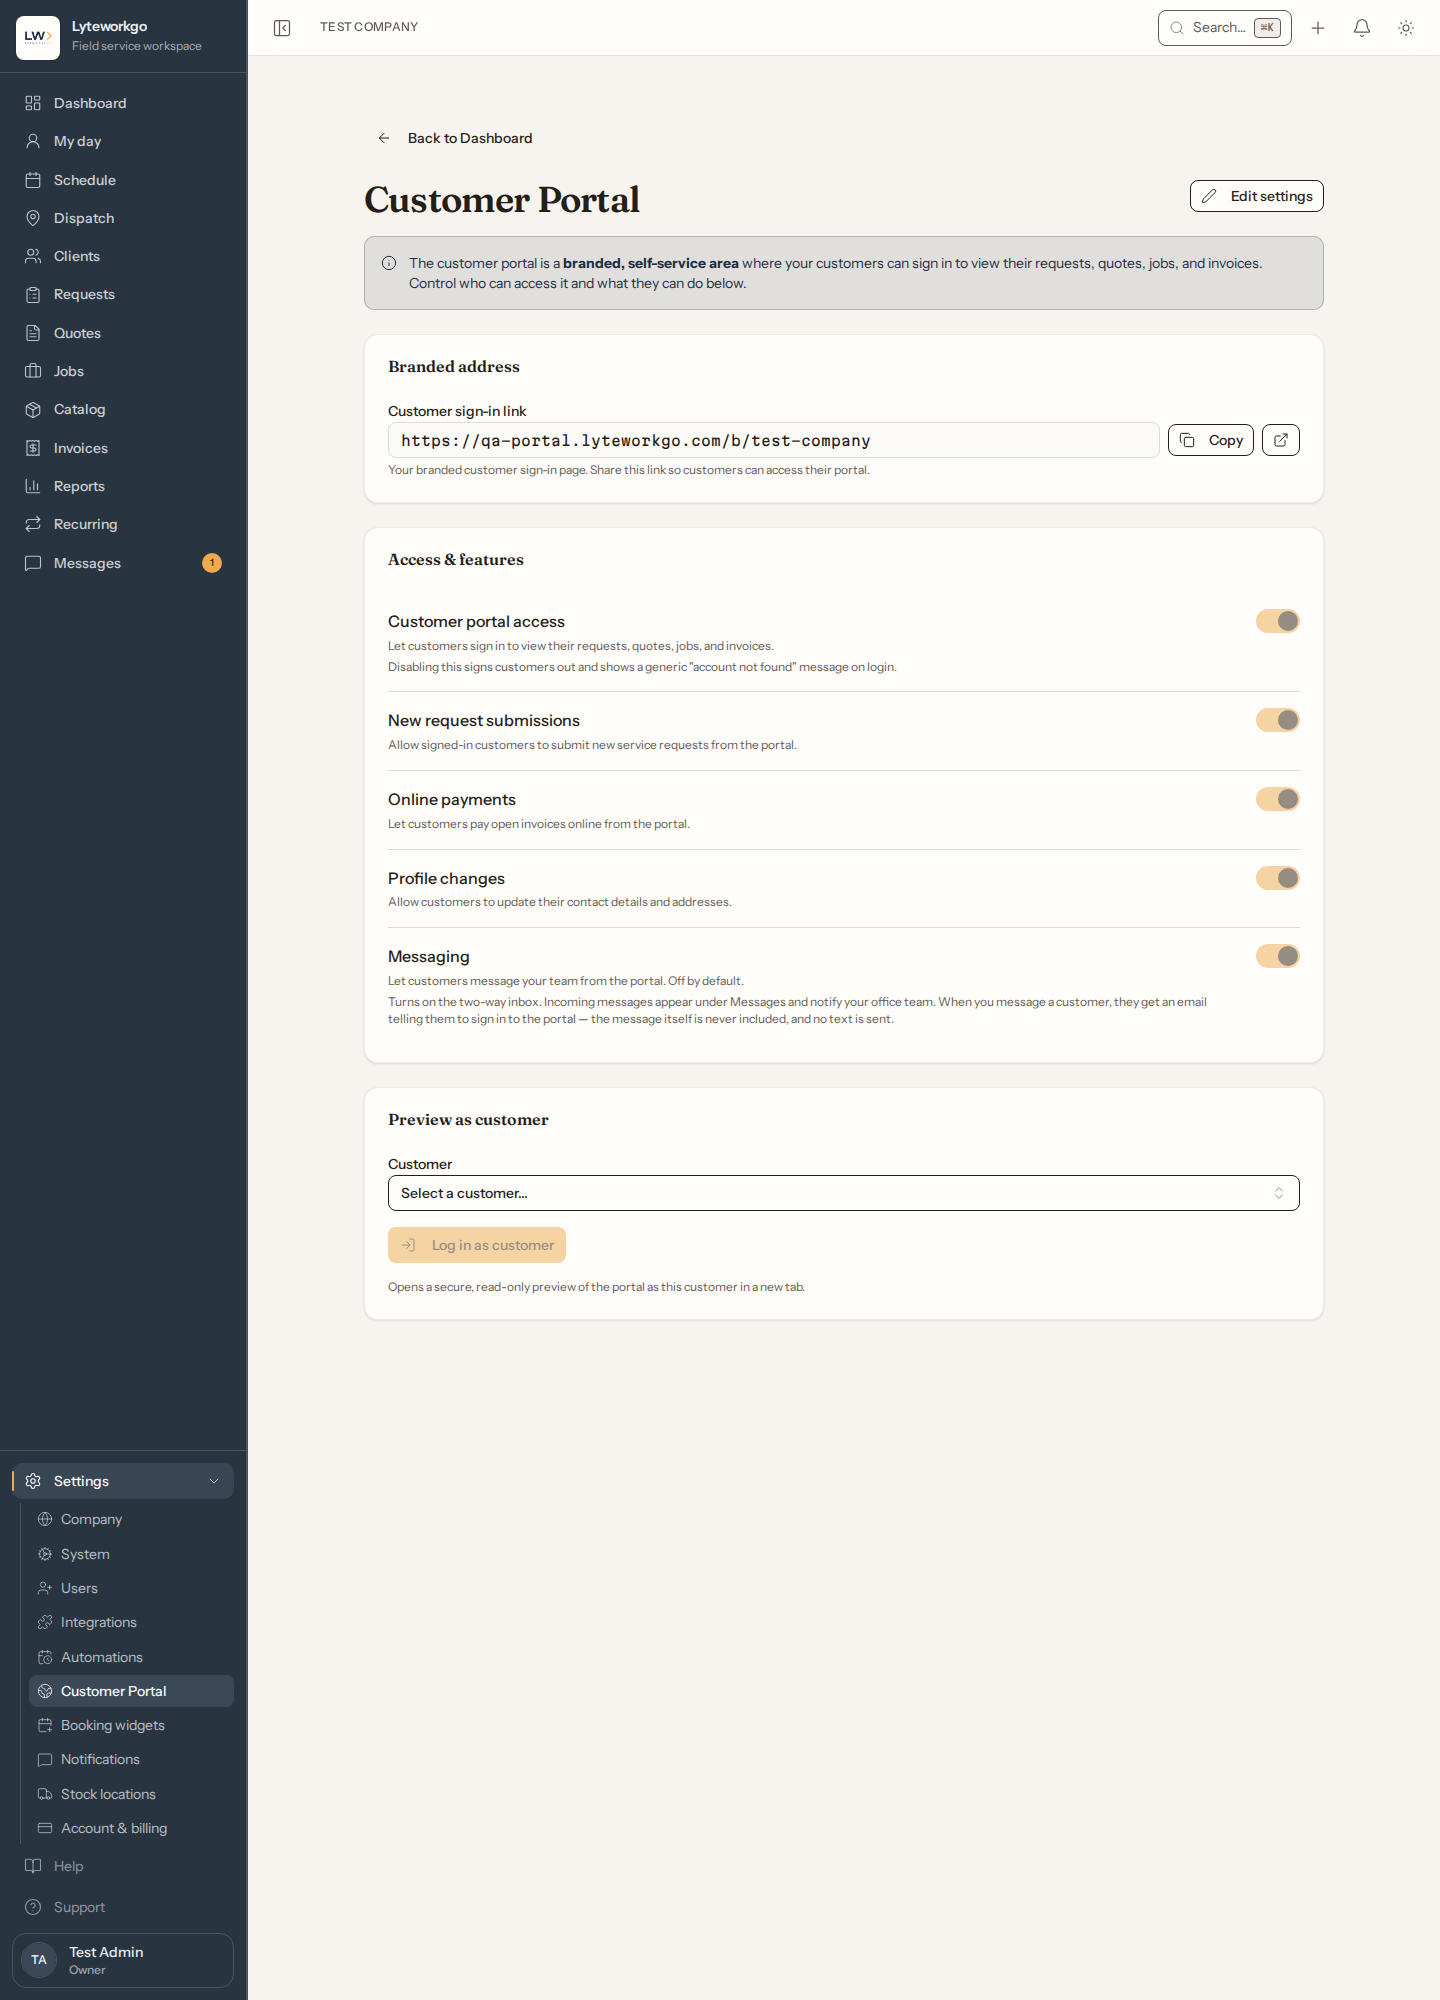This screenshot has width=1440, height=2000.
Task: Click the Lyteworkgo LW logo
Action: pos(38,38)
